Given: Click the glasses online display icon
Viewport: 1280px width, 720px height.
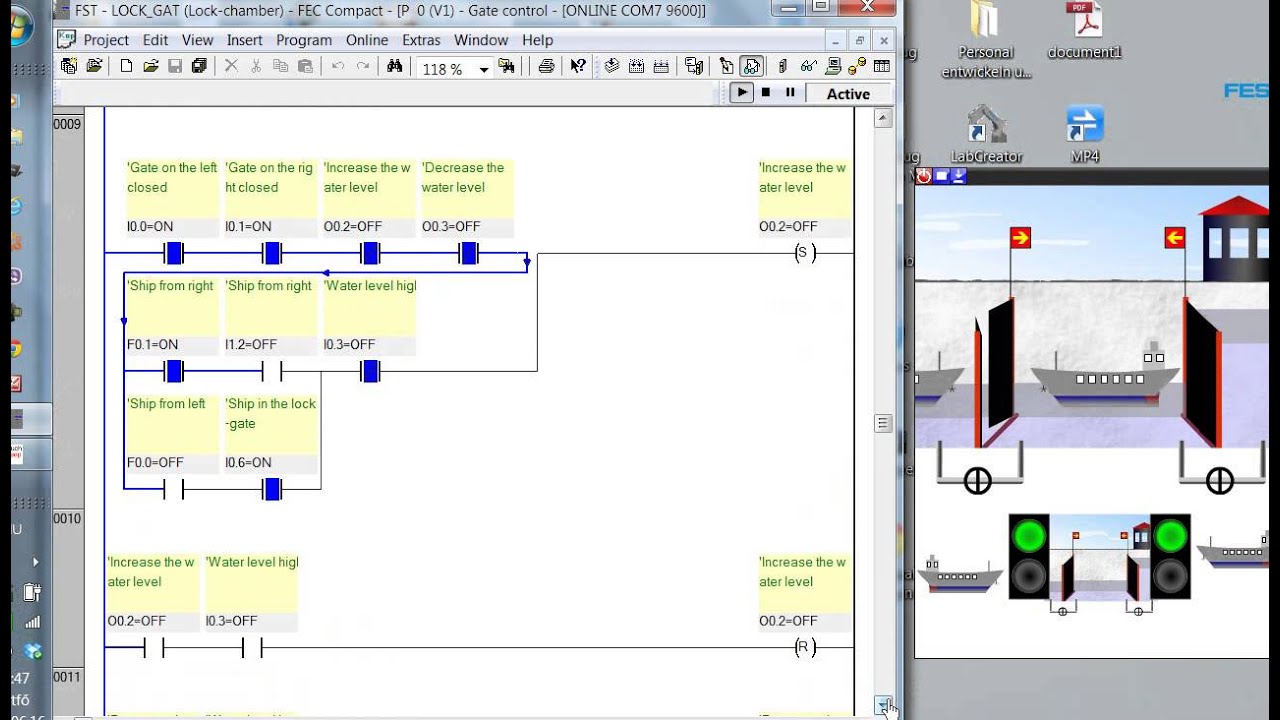Looking at the screenshot, I should (x=808, y=66).
